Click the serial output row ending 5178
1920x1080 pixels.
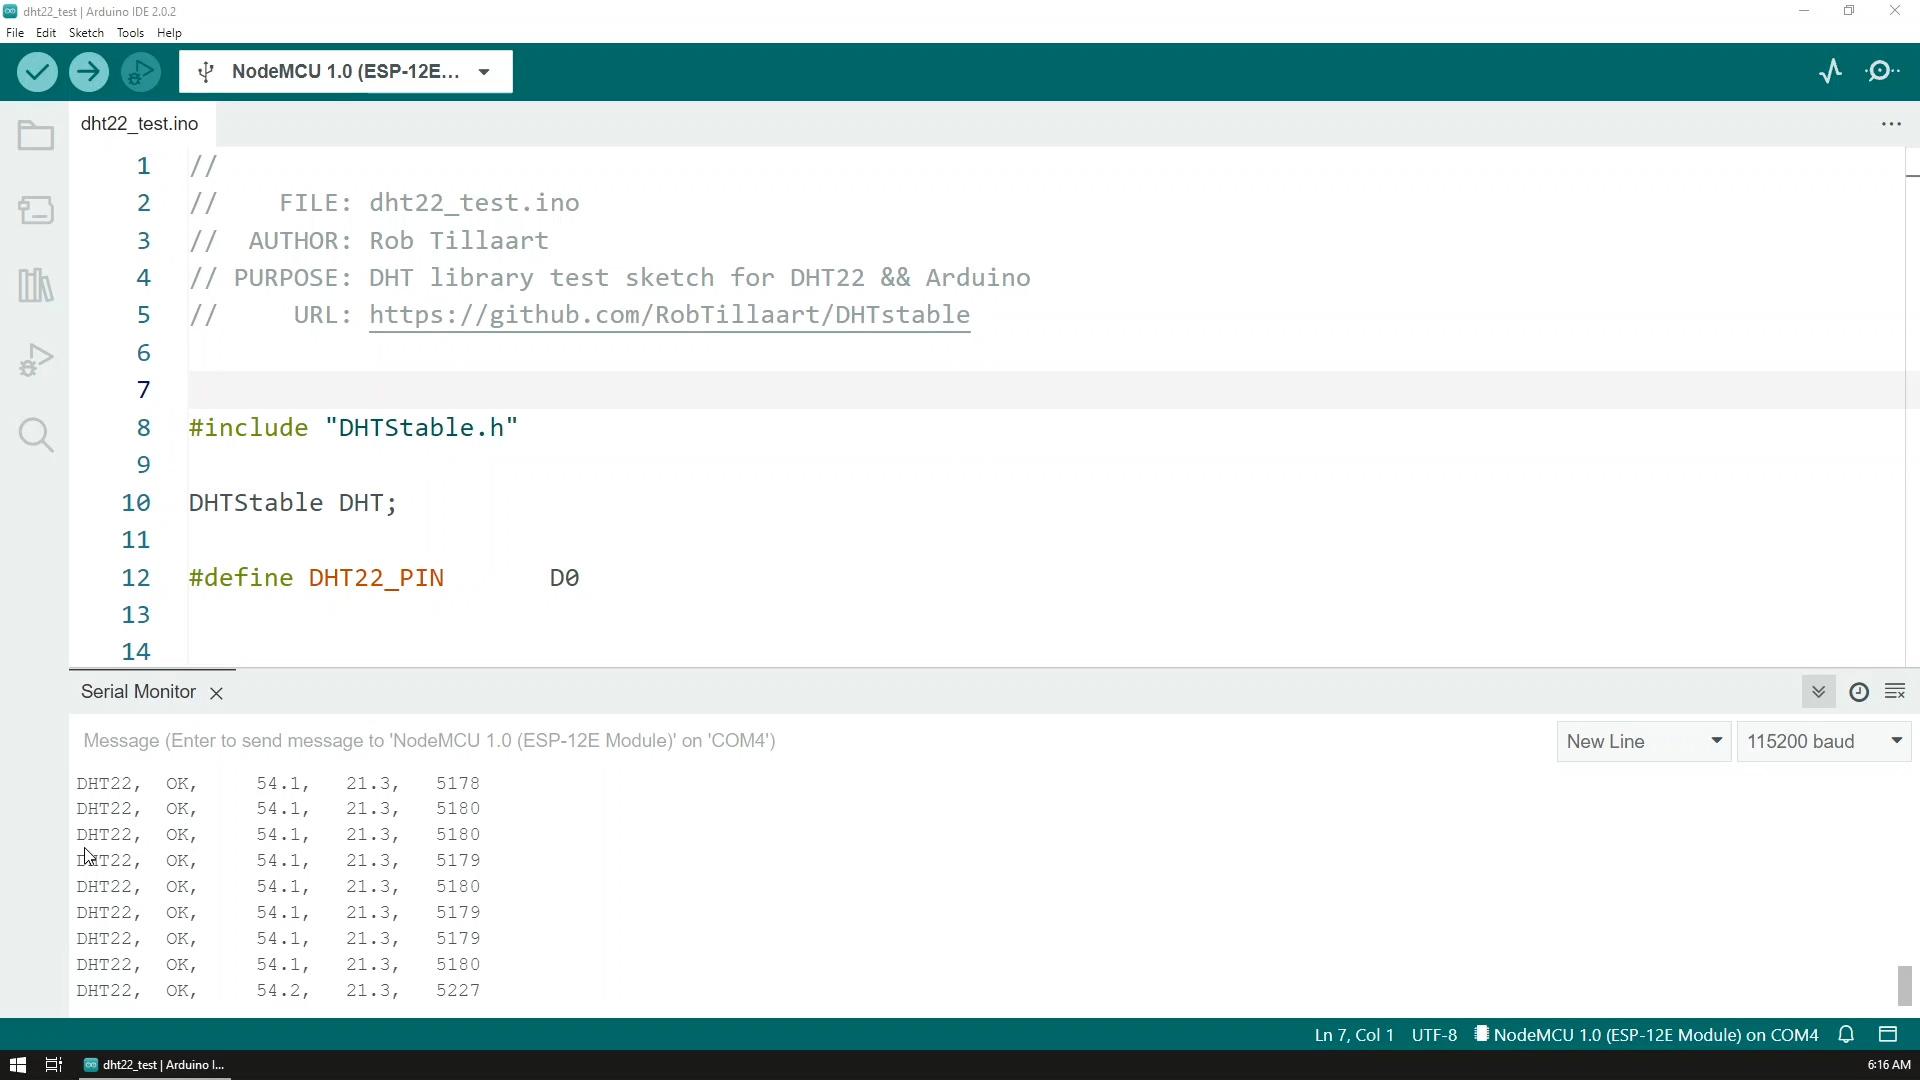coord(278,783)
